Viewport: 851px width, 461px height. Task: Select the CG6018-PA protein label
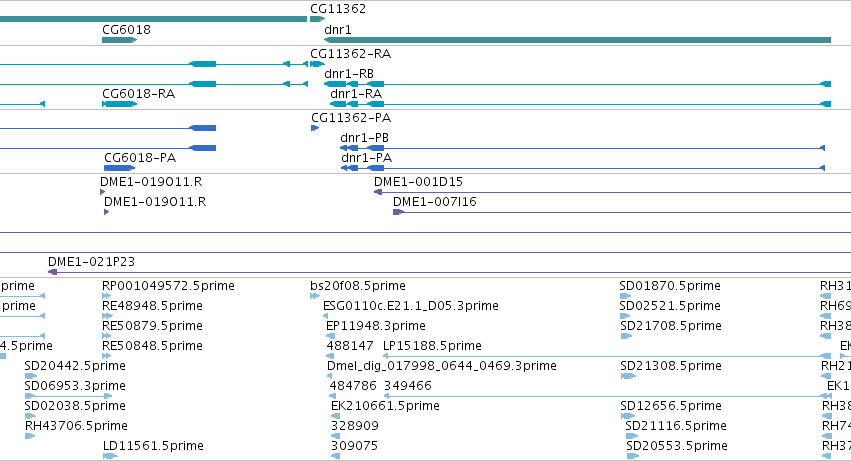tap(140, 157)
